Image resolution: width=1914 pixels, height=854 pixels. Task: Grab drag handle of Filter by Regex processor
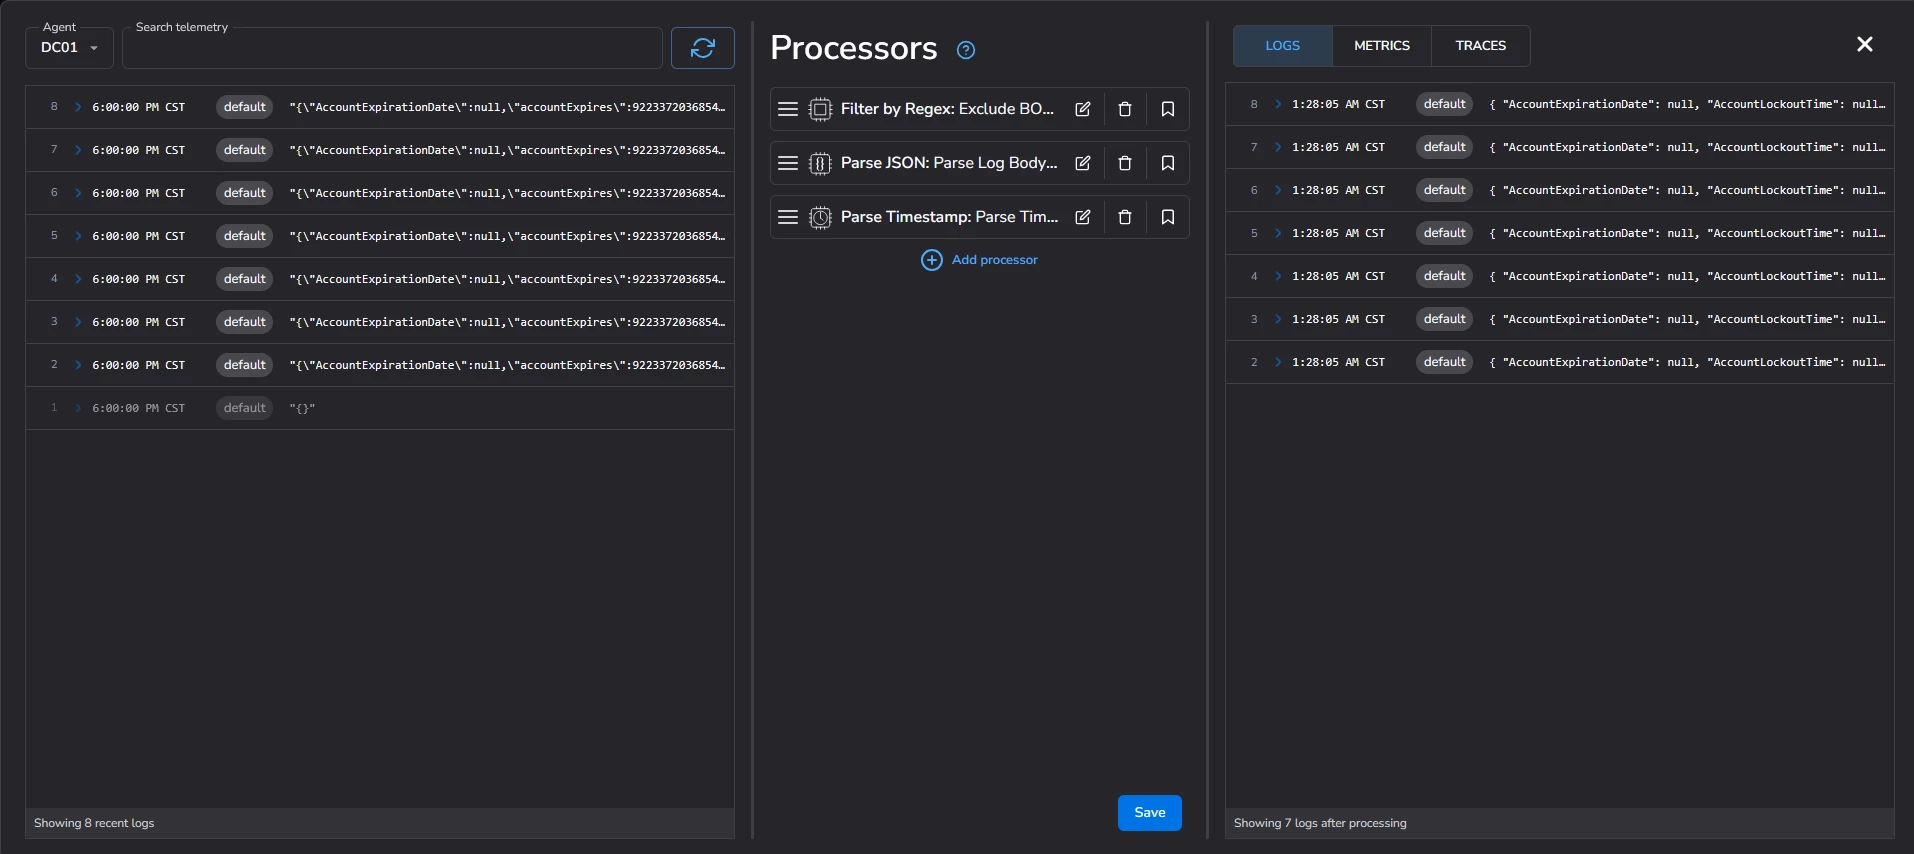788,109
